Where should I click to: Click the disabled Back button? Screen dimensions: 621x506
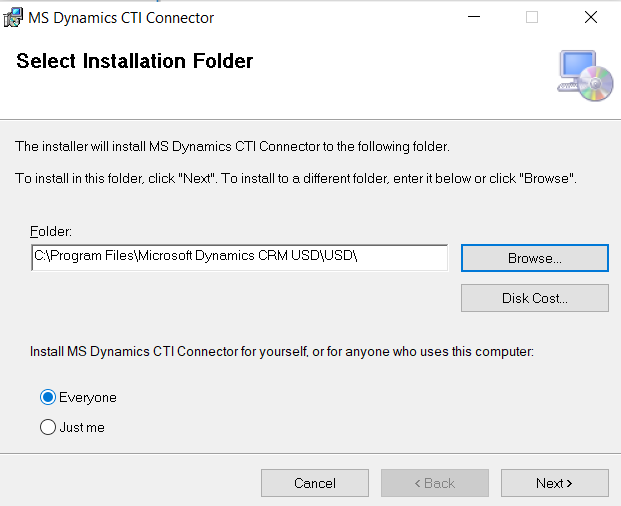tap(434, 483)
